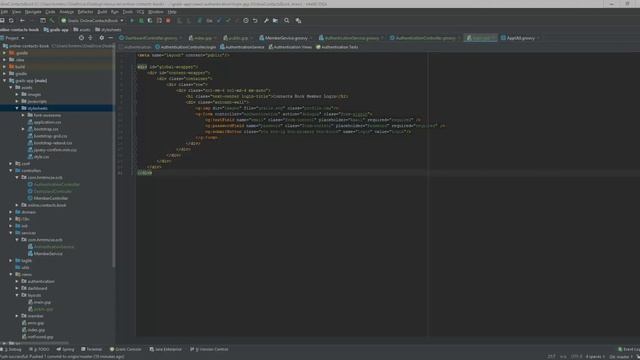
Task: Open Settings via the wrench icon
Action: pos(266,20)
